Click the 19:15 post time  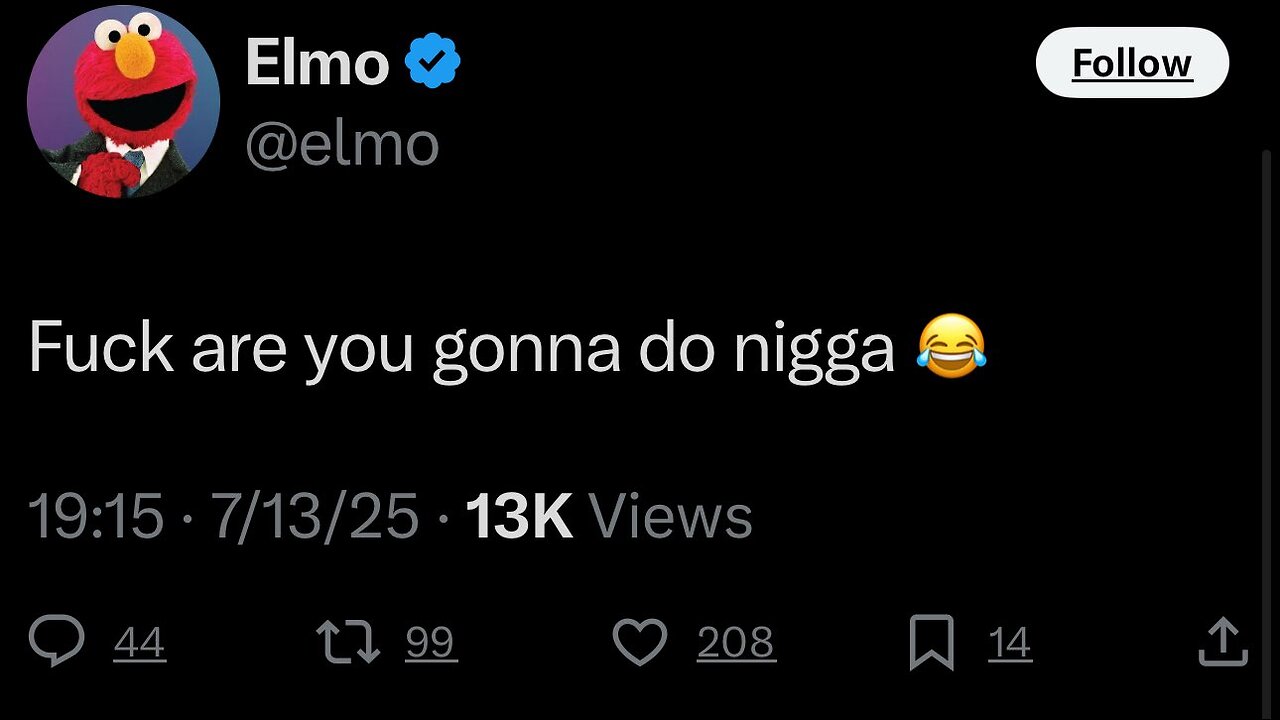coord(95,518)
